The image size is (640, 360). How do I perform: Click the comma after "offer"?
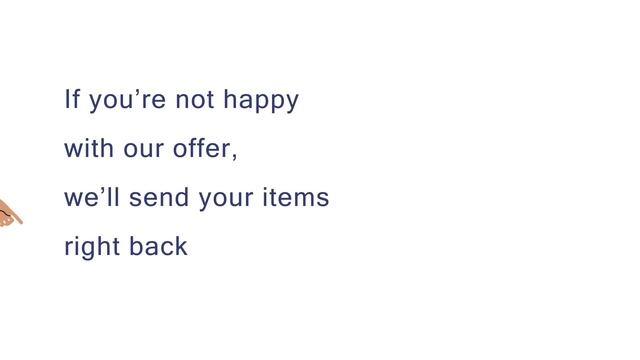click(x=234, y=157)
